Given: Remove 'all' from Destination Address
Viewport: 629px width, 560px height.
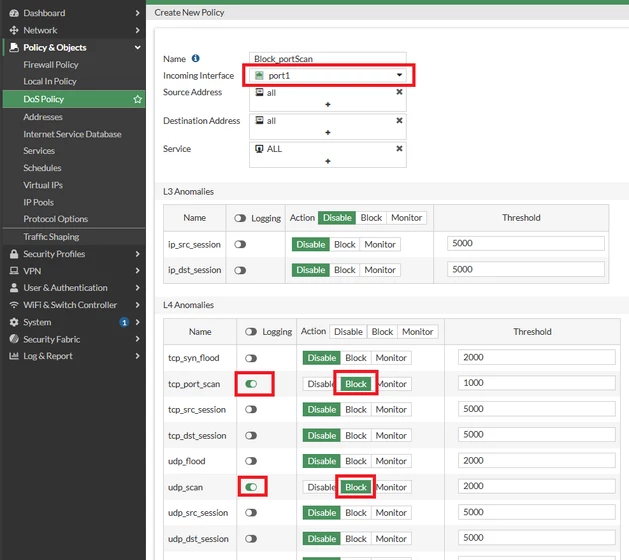Looking at the screenshot, I should [x=399, y=120].
